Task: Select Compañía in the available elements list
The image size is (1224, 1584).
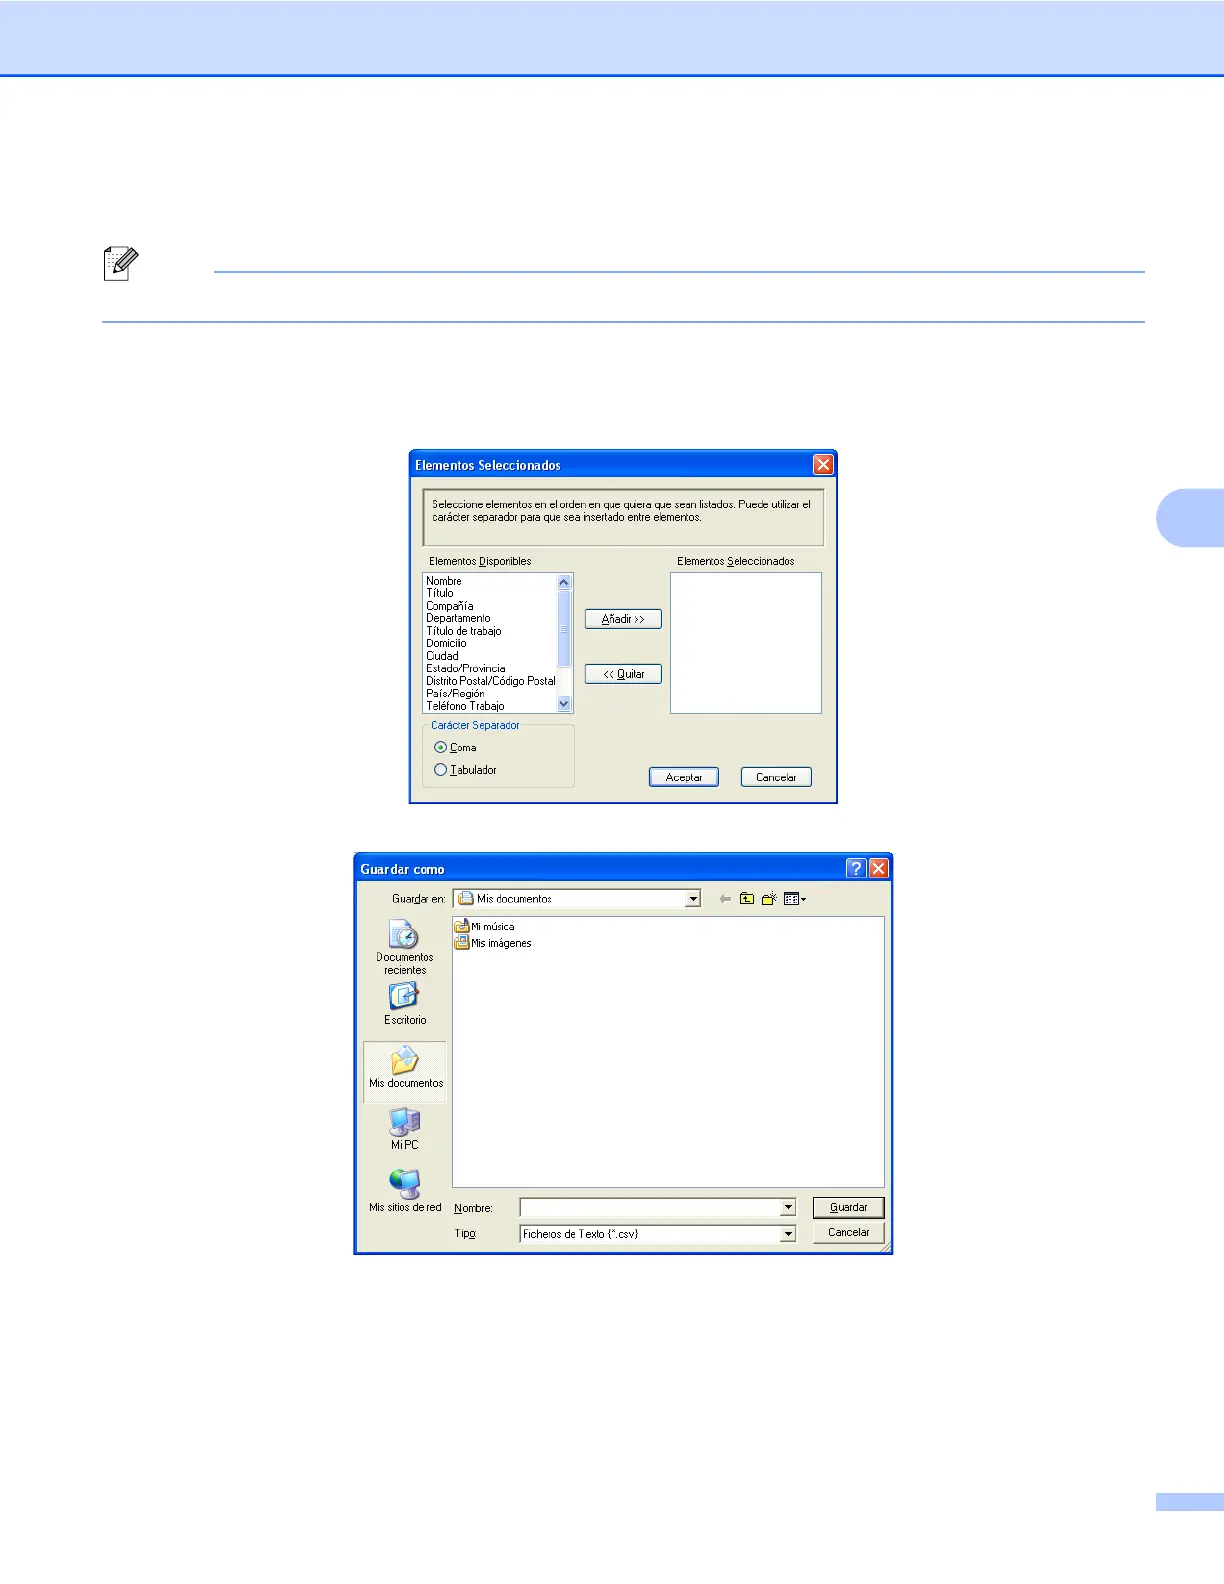Action: (450, 606)
